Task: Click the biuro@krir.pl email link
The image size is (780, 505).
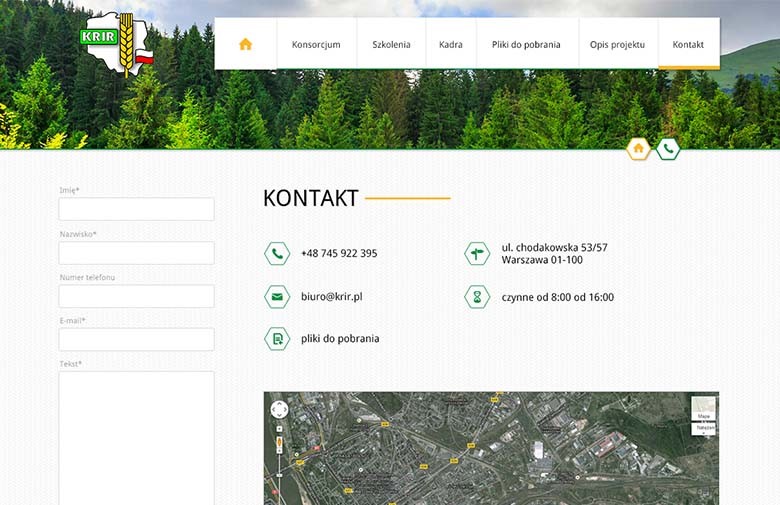Action: click(331, 297)
